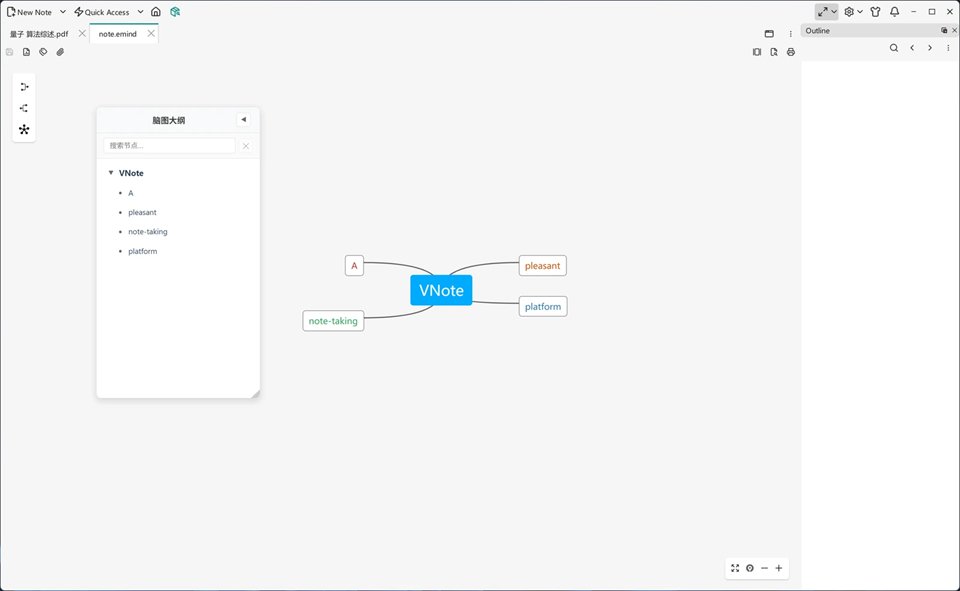The width and height of the screenshot is (960, 591).
Task: Open the Quick Access dropdown arrow
Action: click(x=140, y=12)
